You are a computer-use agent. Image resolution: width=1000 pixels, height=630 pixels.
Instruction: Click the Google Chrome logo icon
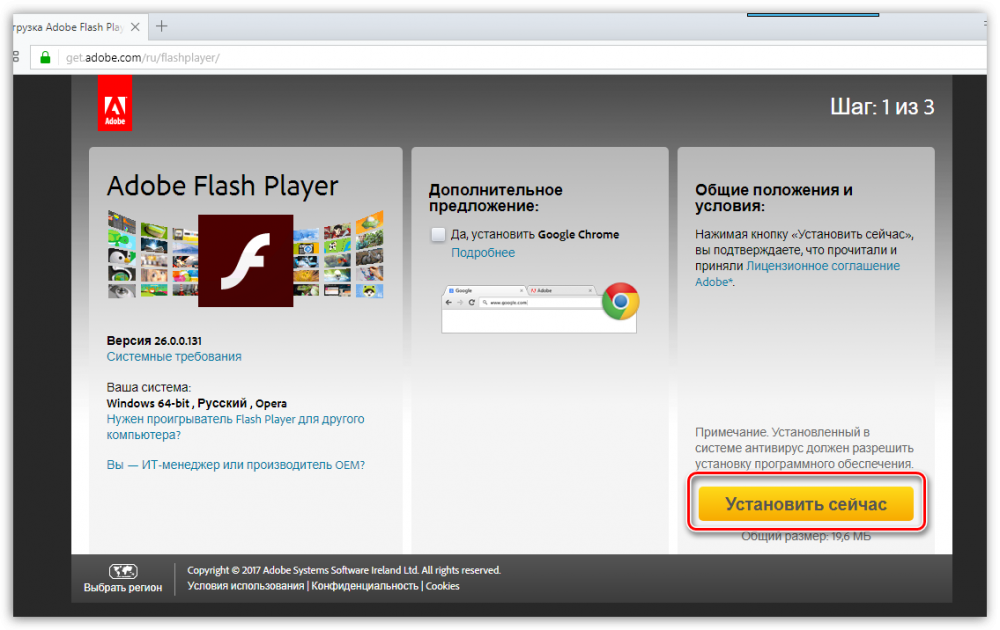point(620,300)
